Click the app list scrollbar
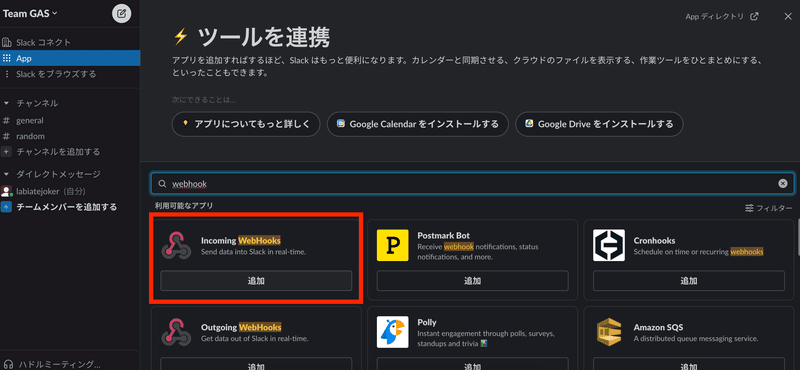This screenshot has width=800, height=370. [x=798, y=237]
